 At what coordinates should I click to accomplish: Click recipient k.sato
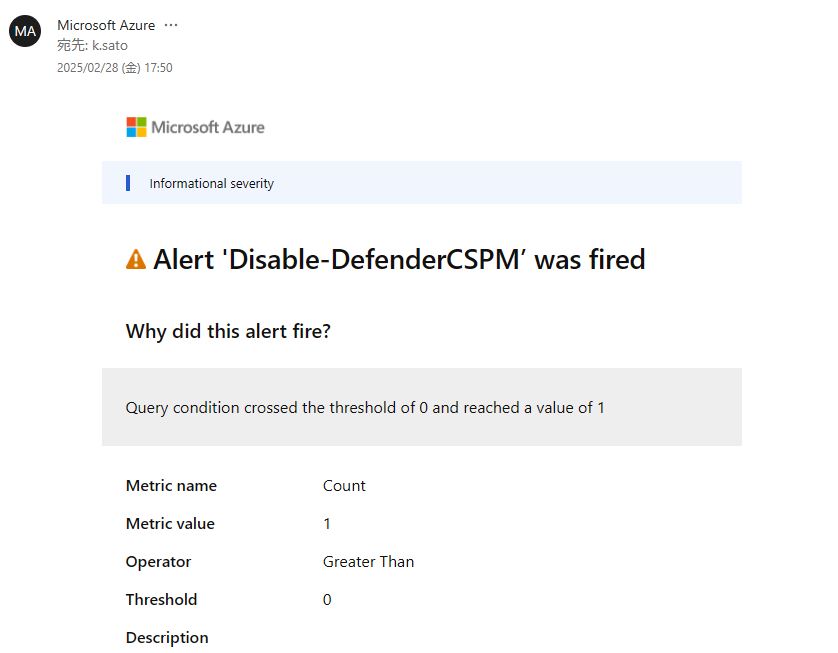coord(110,45)
